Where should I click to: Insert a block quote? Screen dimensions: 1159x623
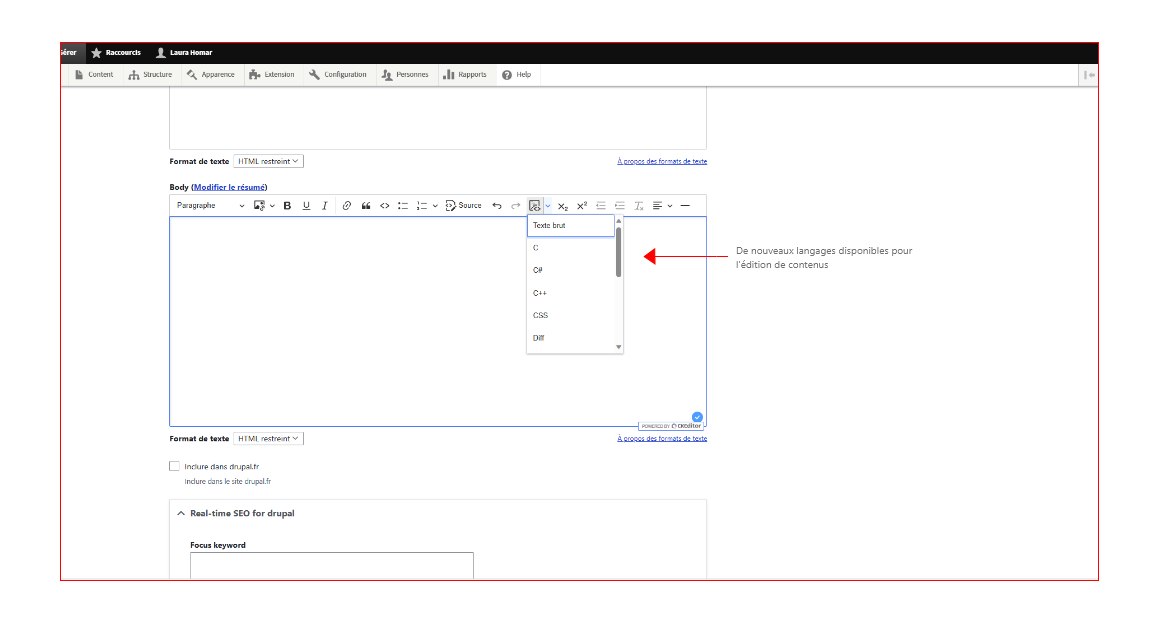pyautogui.click(x=366, y=206)
